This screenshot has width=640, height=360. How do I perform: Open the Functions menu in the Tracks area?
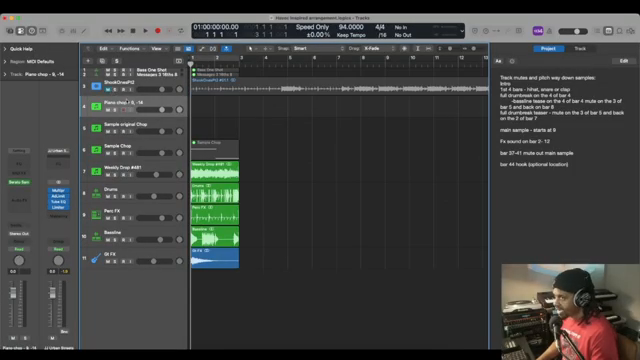132,49
